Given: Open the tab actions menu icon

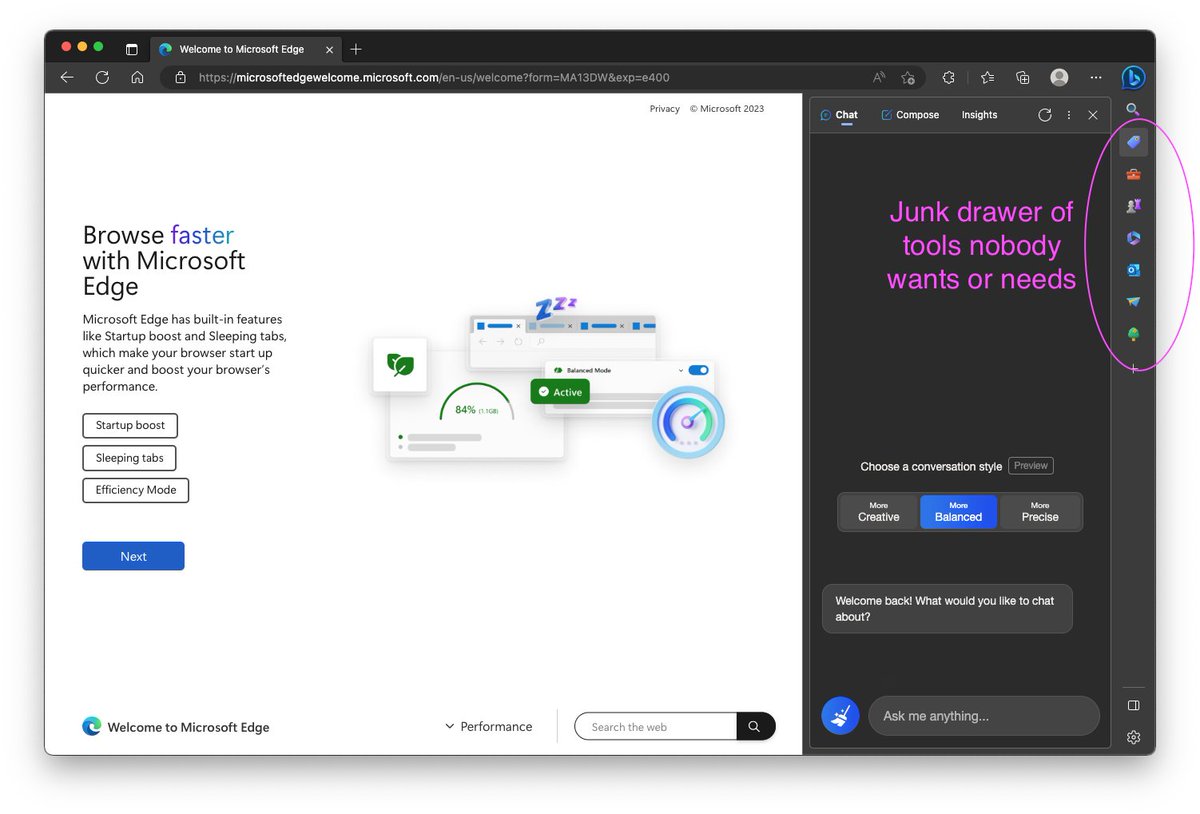Looking at the screenshot, I should (131, 49).
